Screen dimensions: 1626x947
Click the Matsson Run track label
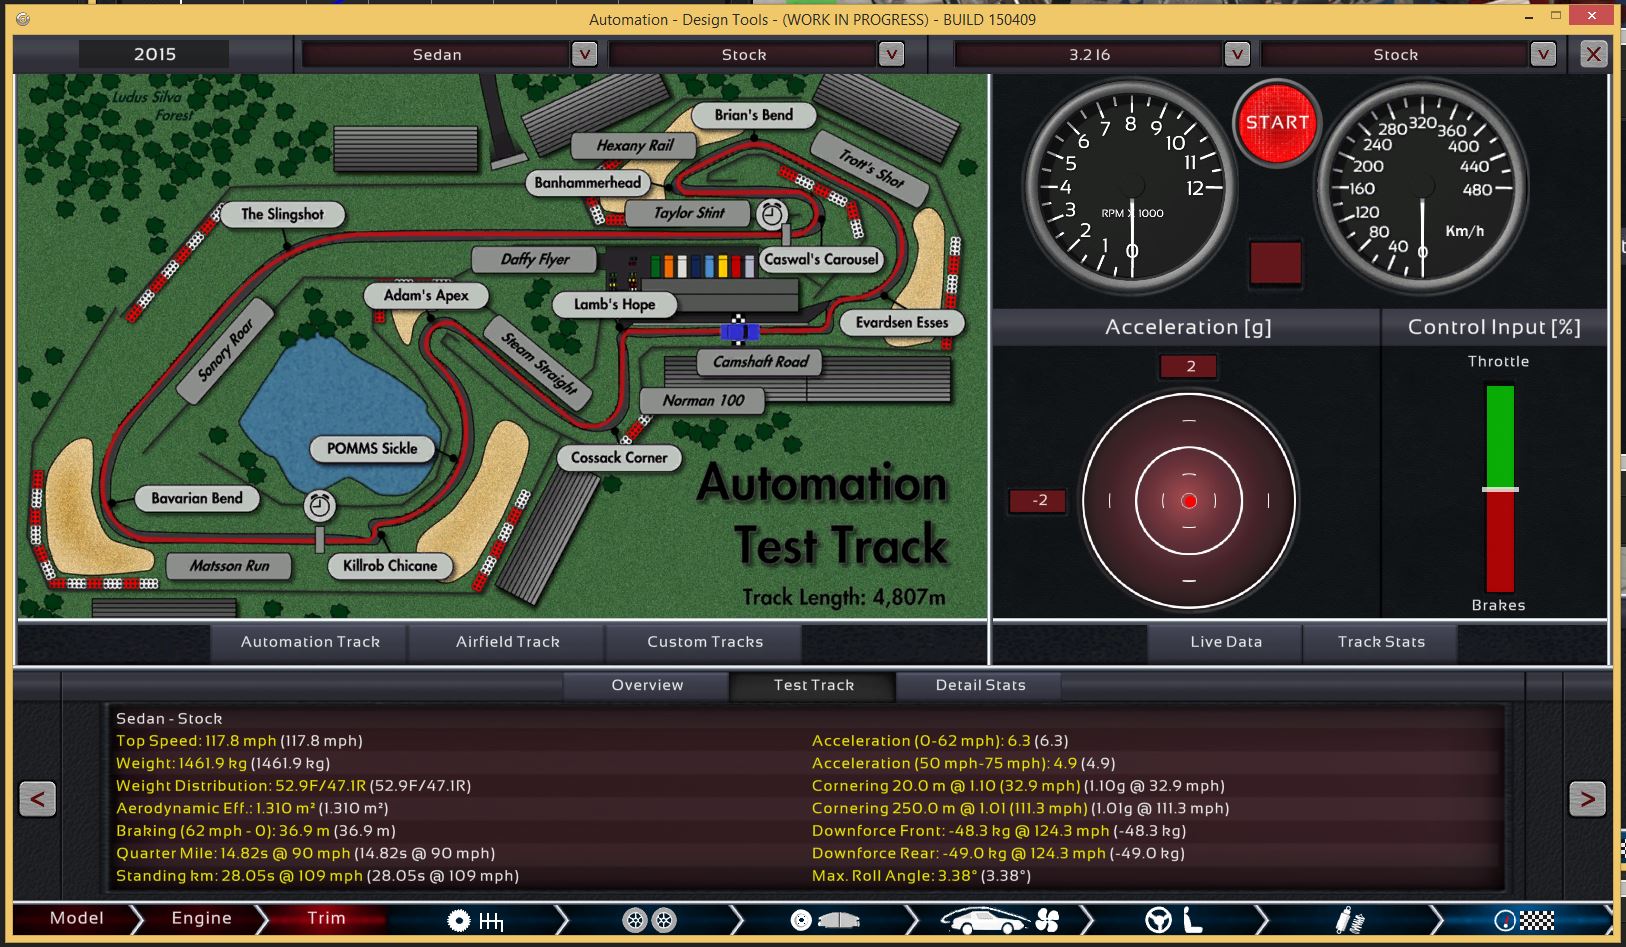coord(229,566)
